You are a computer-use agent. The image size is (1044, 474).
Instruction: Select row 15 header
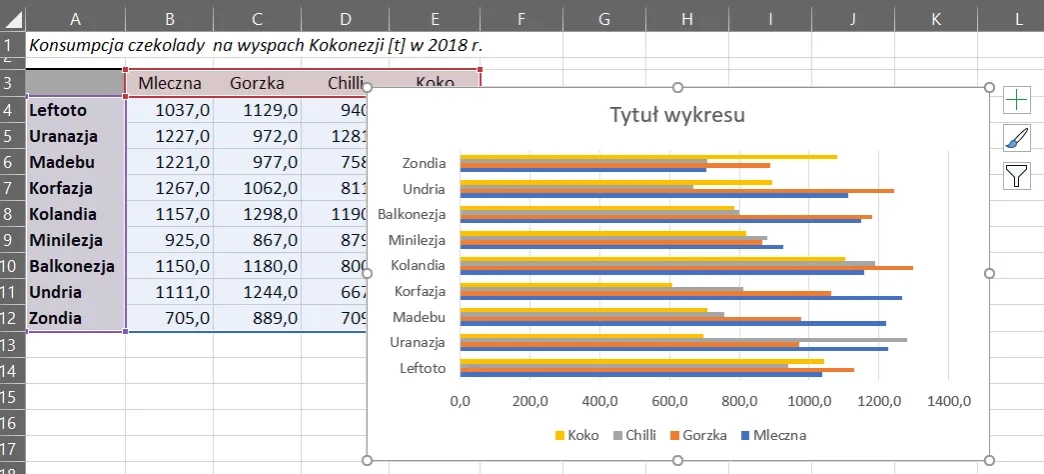[x=11, y=397]
